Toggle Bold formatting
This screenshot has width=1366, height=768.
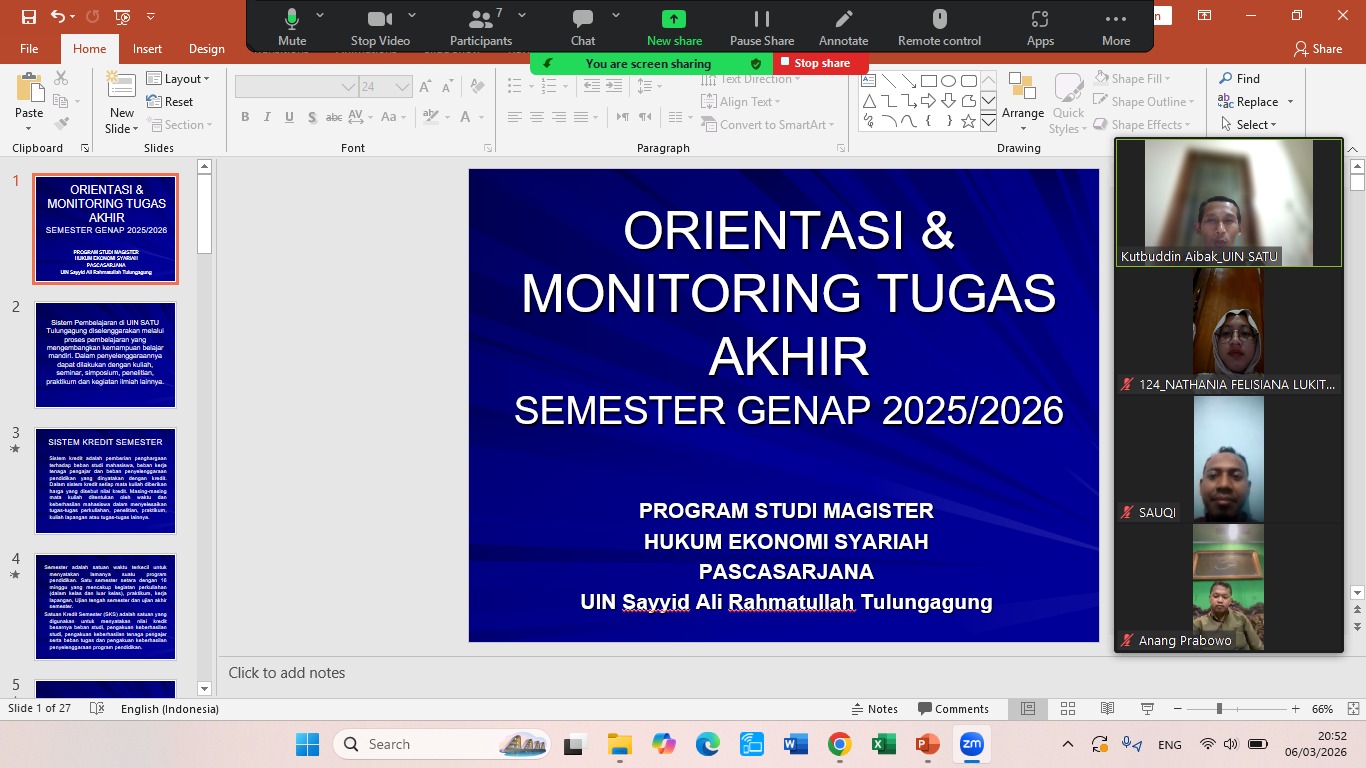245,117
